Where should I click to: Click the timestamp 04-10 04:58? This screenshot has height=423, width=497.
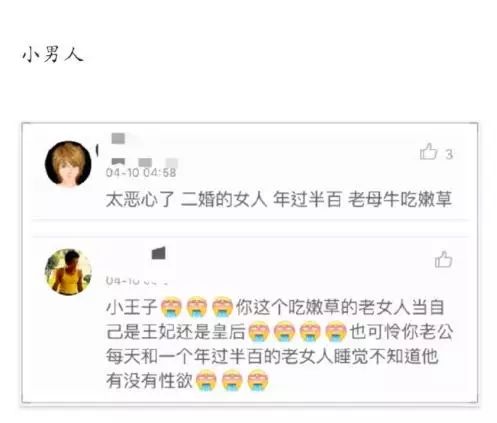[x=141, y=173]
